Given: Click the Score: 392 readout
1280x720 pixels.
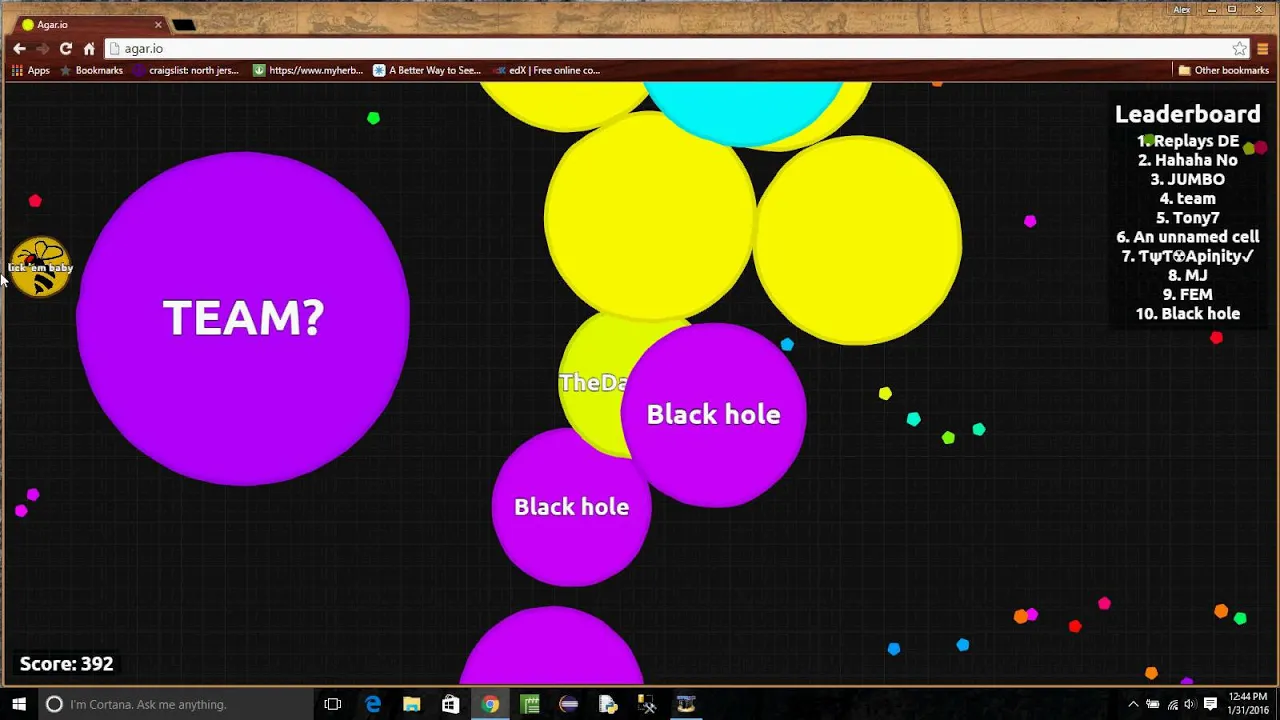Looking at the screenshot, I should click(67, 664).
